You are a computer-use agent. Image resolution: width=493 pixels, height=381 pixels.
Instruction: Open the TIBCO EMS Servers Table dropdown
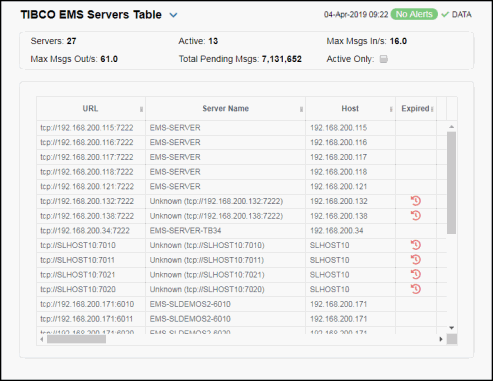tap(173, 15)
